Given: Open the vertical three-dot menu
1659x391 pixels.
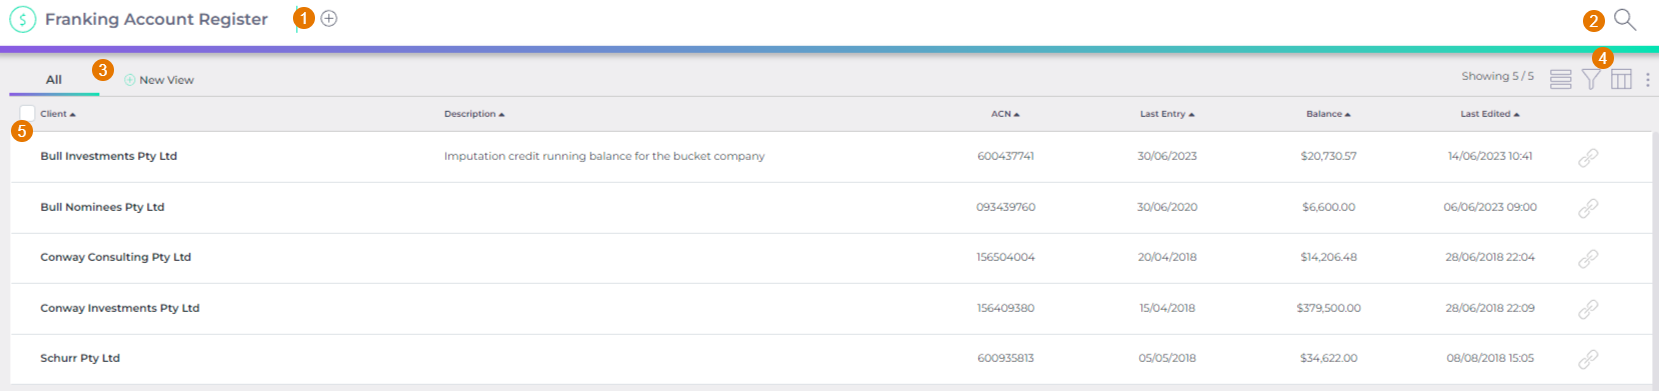Looking at the screenshot, I should pos(1647,79).
